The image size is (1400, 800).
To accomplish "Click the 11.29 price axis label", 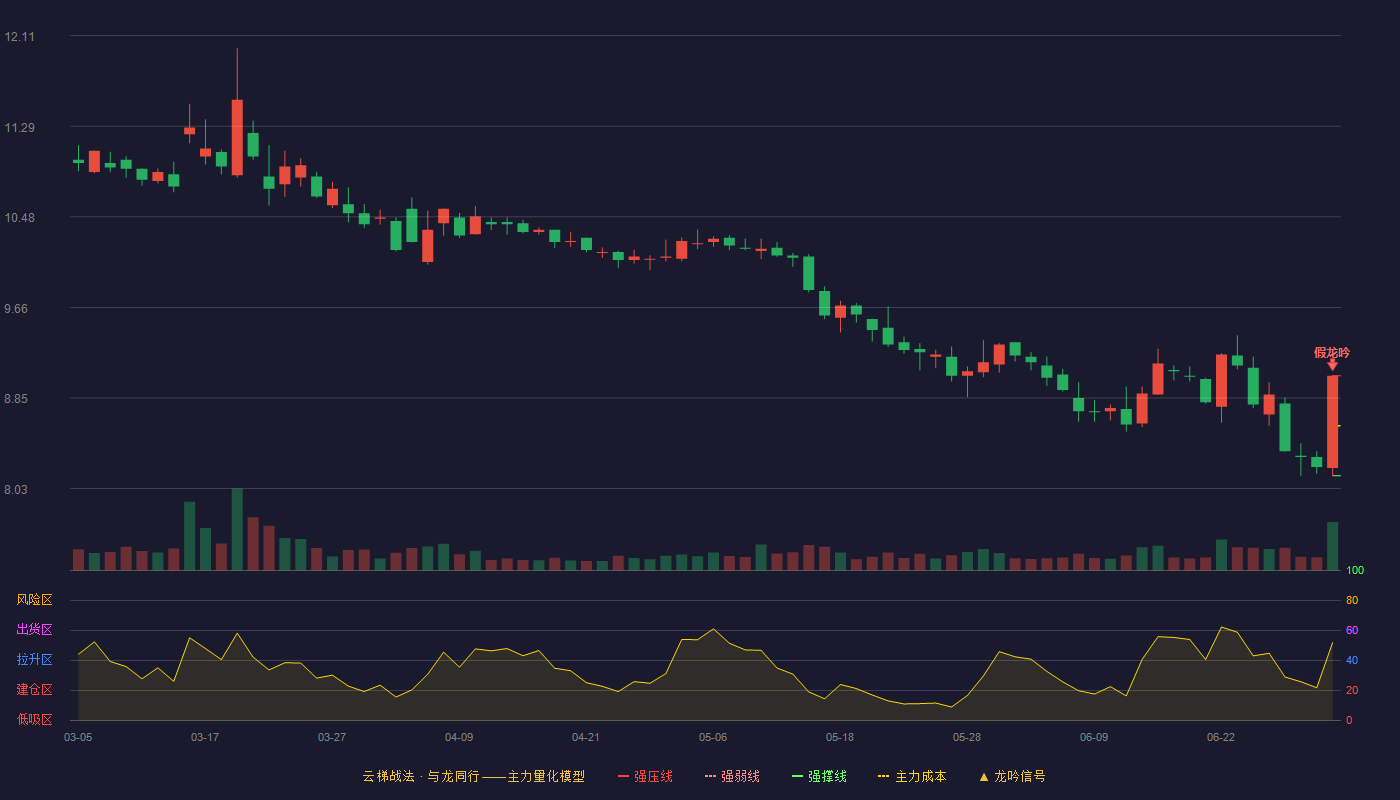I will [19, 128].
